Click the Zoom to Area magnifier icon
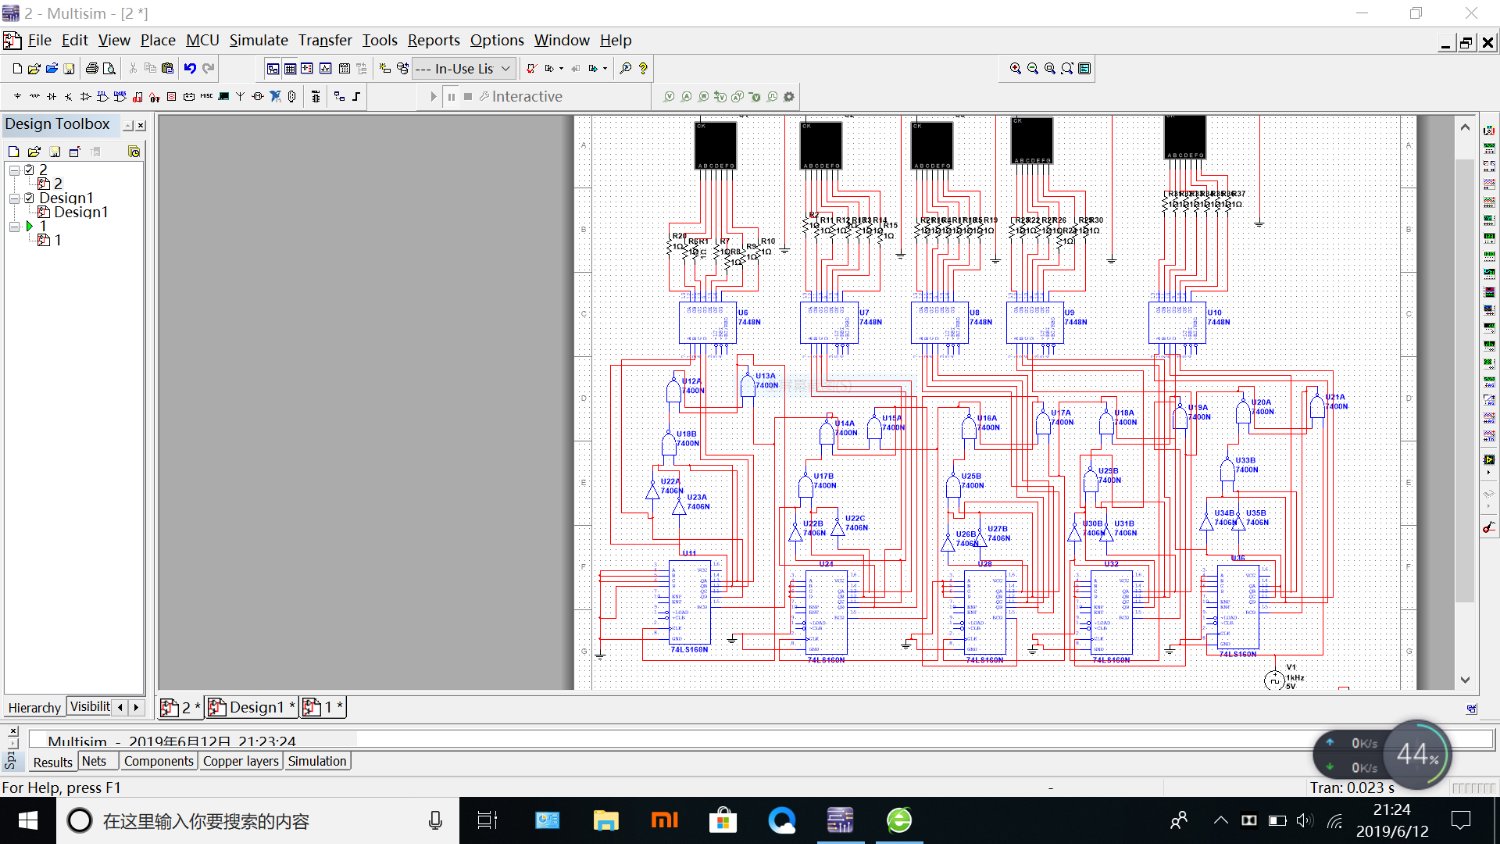Screen dimensions: 1500x844 [x=1050, y=69]
